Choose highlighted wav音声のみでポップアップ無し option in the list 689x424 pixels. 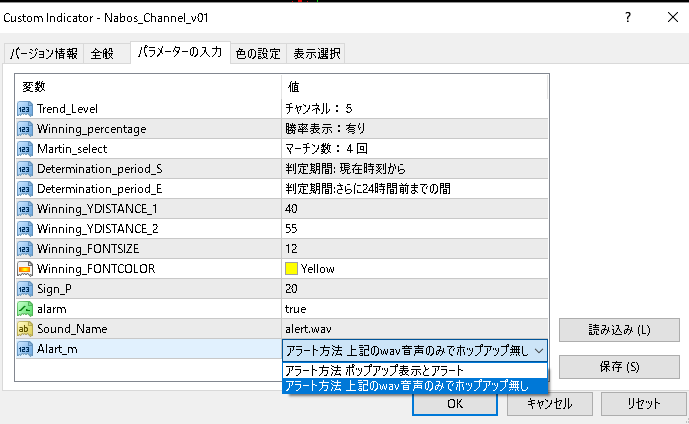coord(415,386)
